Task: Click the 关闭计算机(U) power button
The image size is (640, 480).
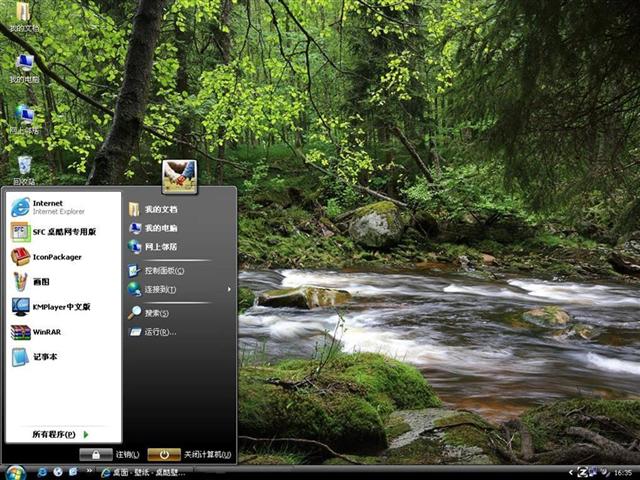Action: (164, 454)
